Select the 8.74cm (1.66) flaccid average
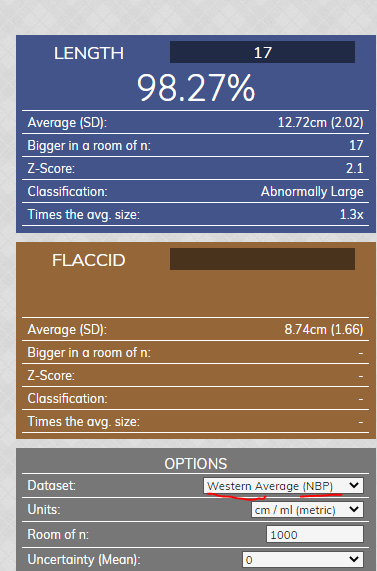This screenshot has height=571, width=377. click(324, 330)
